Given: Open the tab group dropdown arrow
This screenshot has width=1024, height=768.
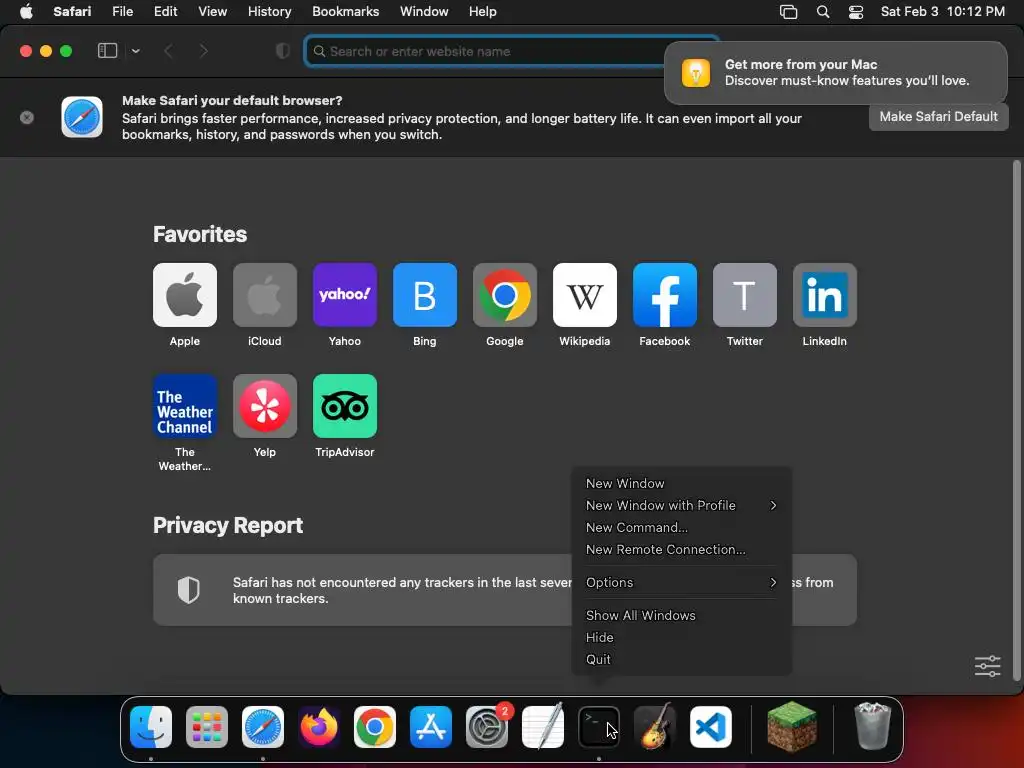Looking at the screenshot, I should pos(135,51).
